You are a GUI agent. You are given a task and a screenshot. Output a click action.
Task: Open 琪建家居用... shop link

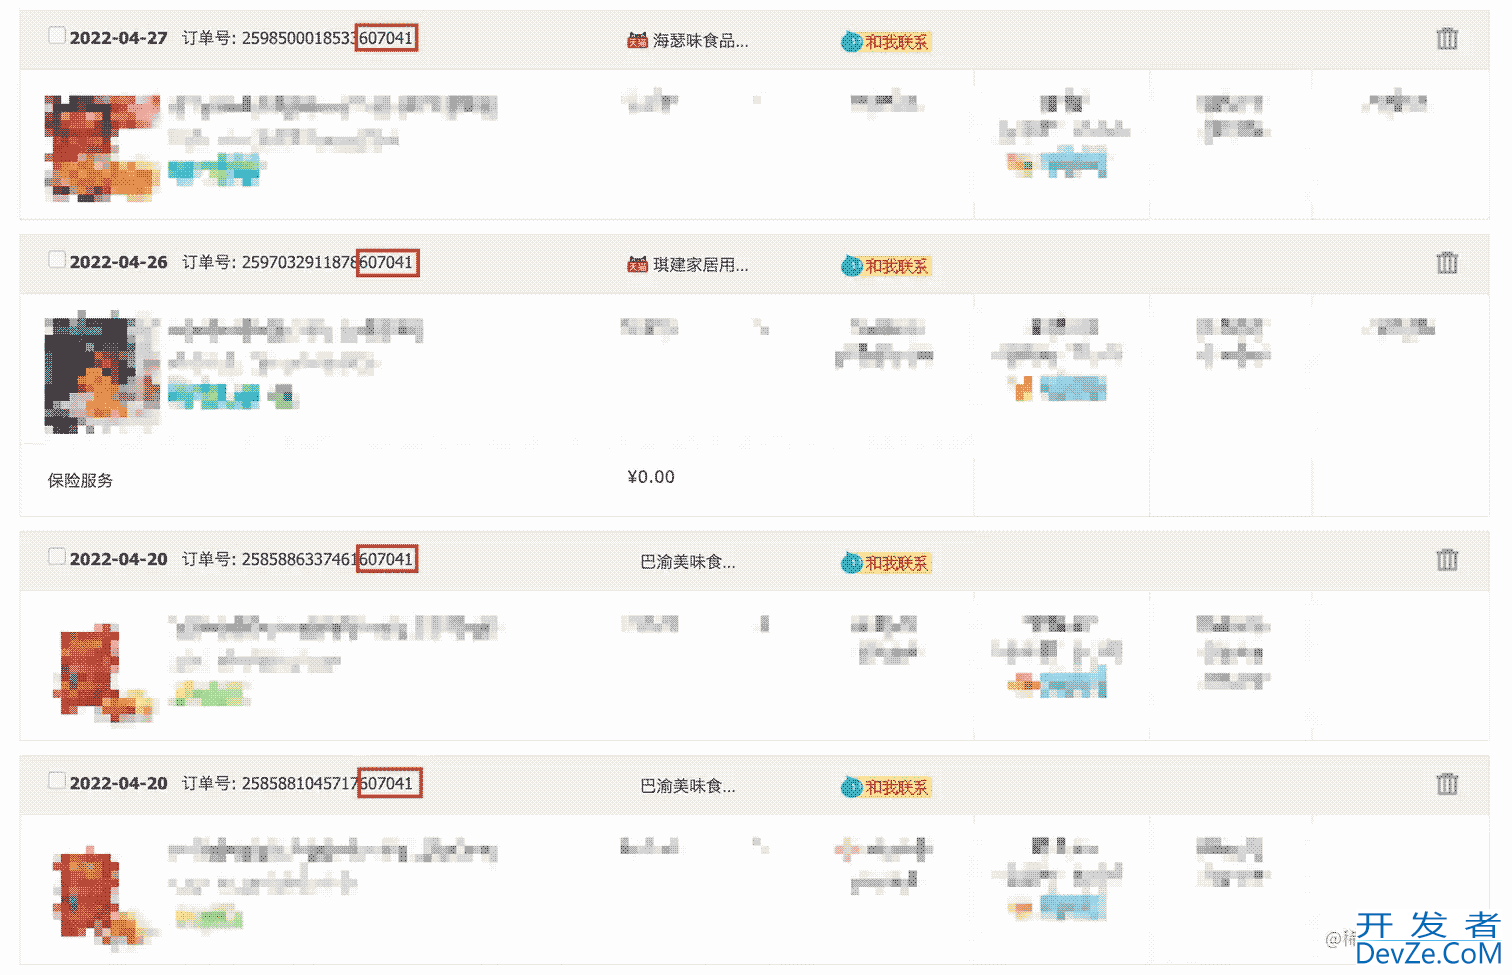[700, 265]
